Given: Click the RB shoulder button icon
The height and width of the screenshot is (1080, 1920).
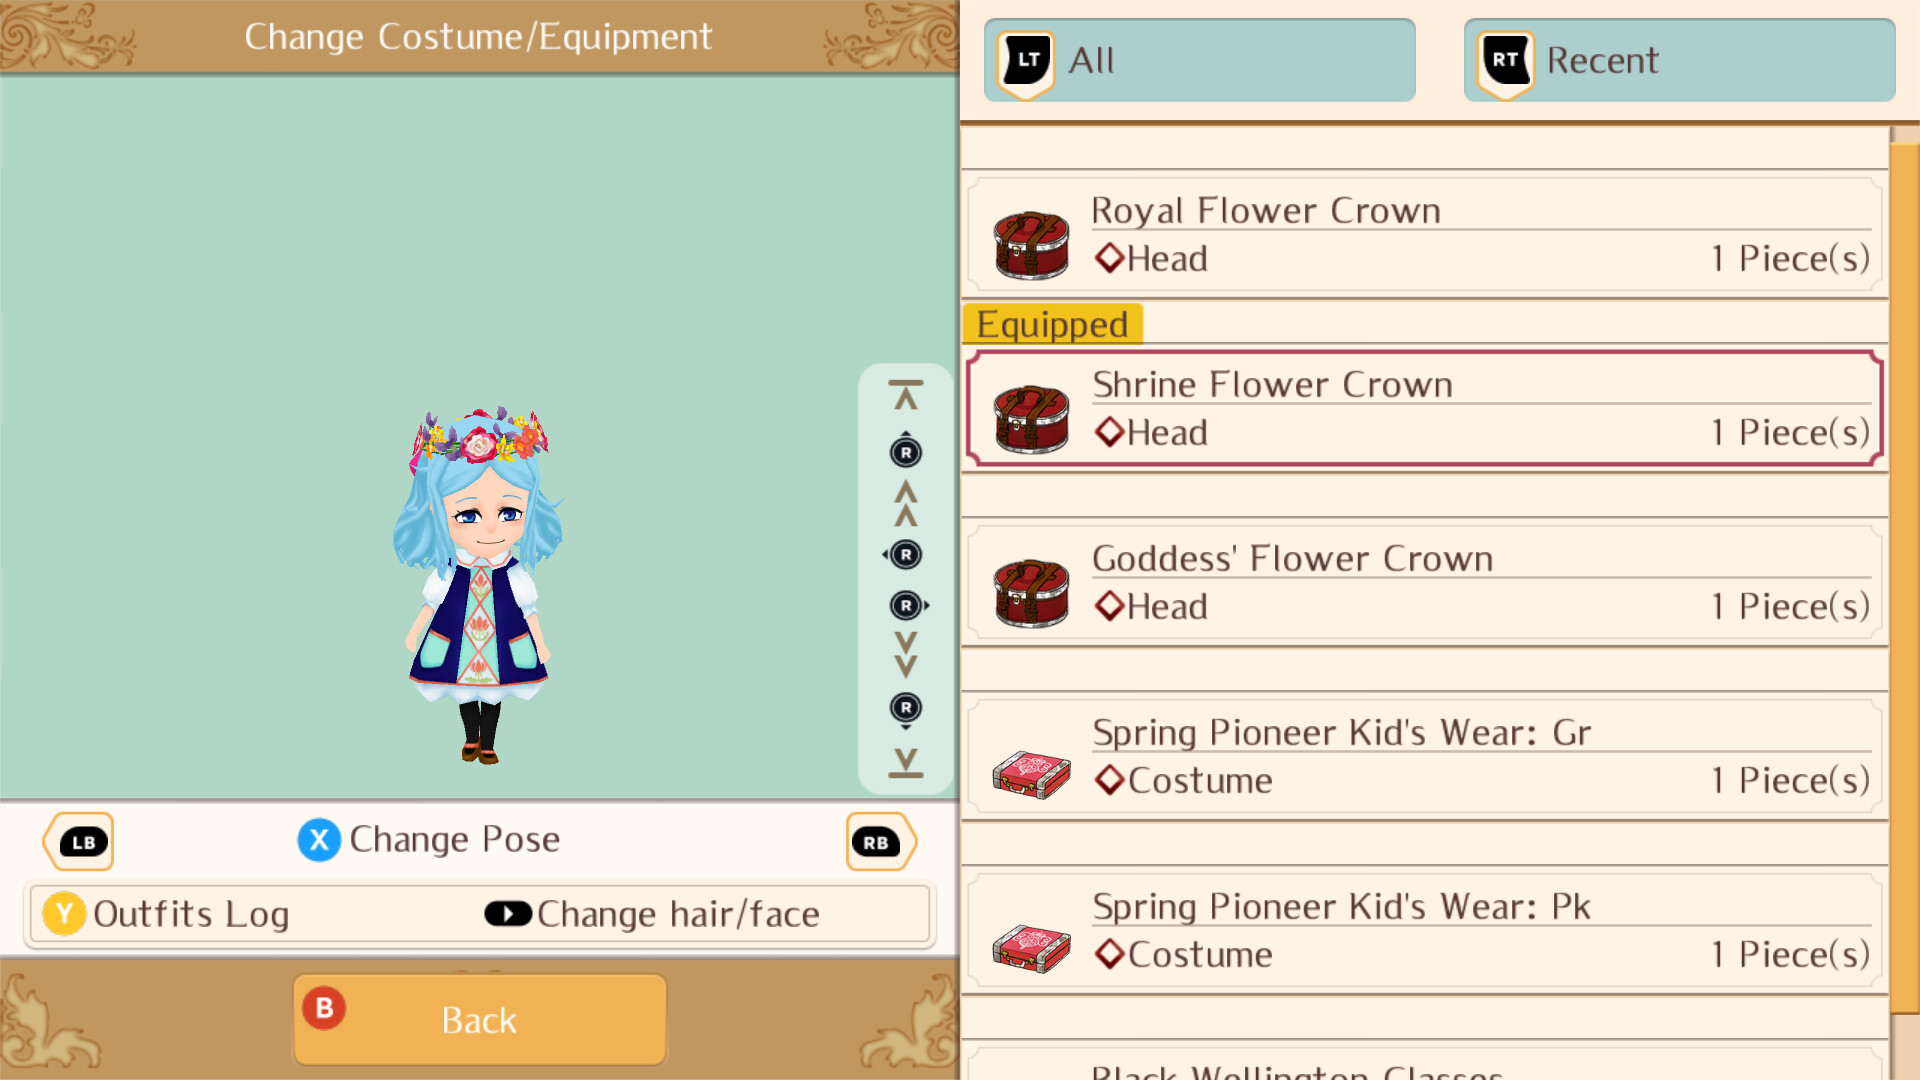Looking at the screenshot, I should pyautogui.click(x=880, y=842).
